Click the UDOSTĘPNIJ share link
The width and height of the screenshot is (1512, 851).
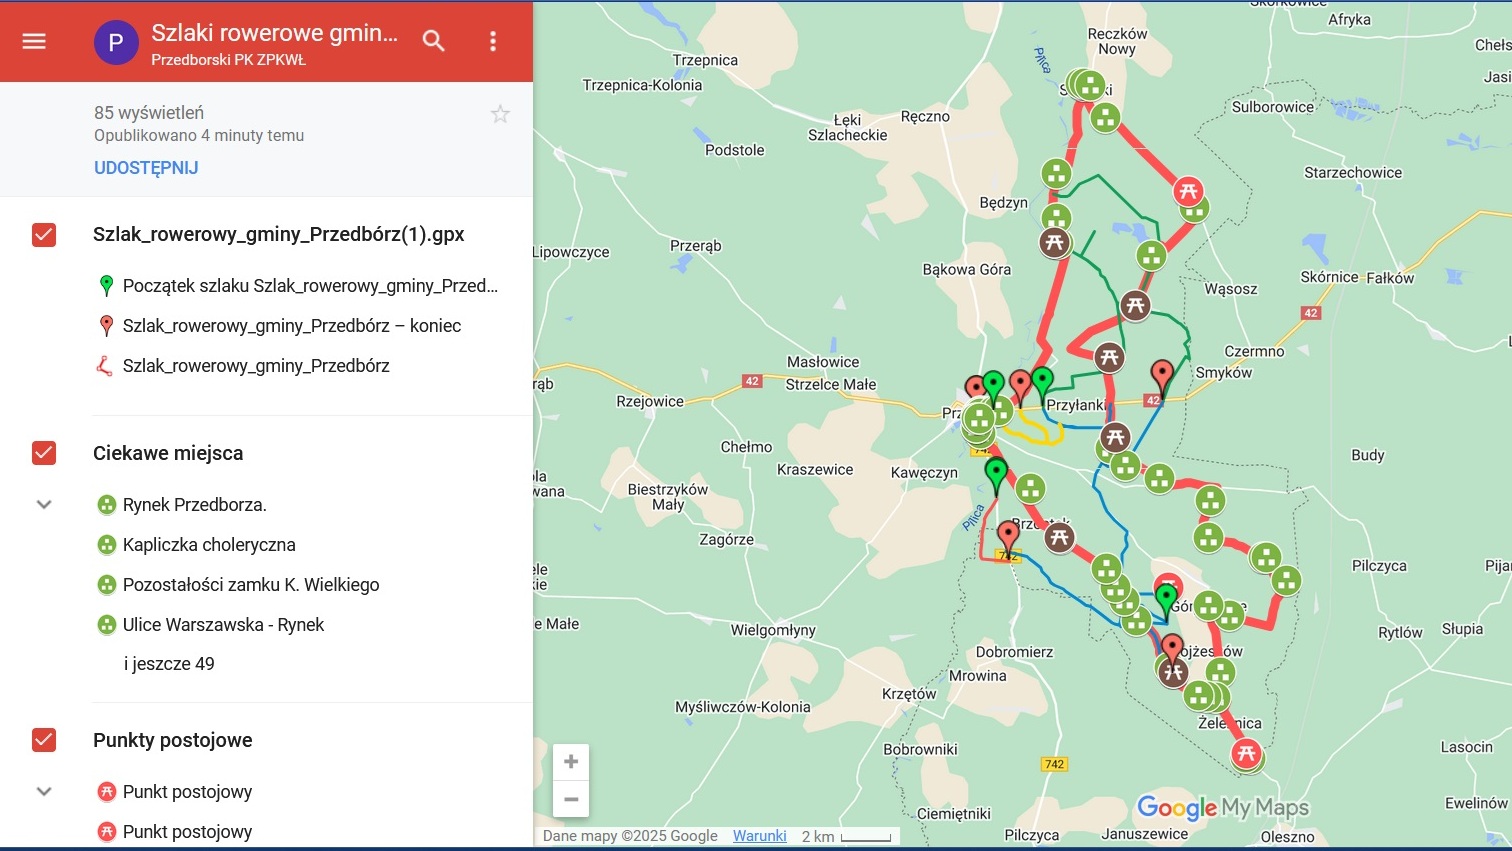[x=145, y=167]
